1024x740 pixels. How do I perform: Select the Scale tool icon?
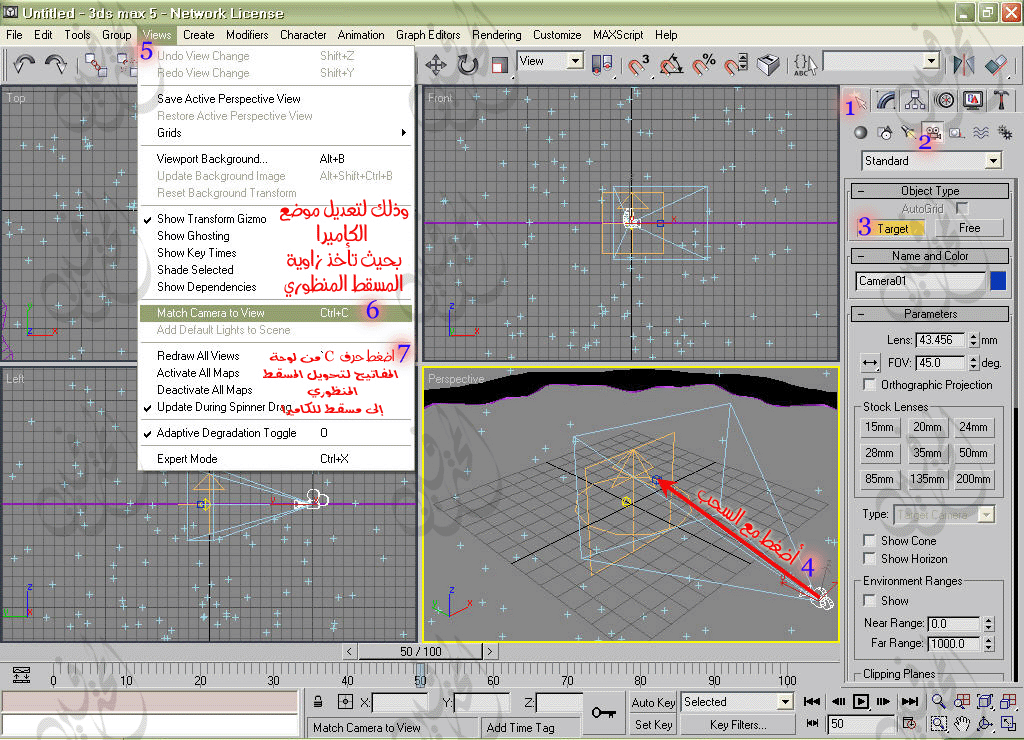[500, 65]
